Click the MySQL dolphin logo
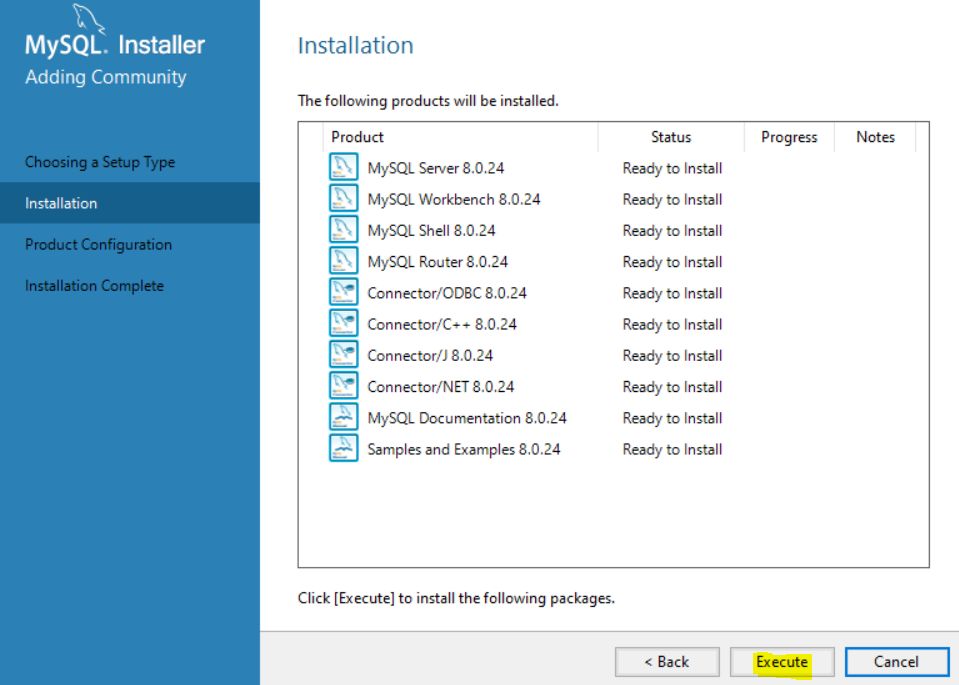Screen dimensions: 959x685 click(x=90, y=18)
